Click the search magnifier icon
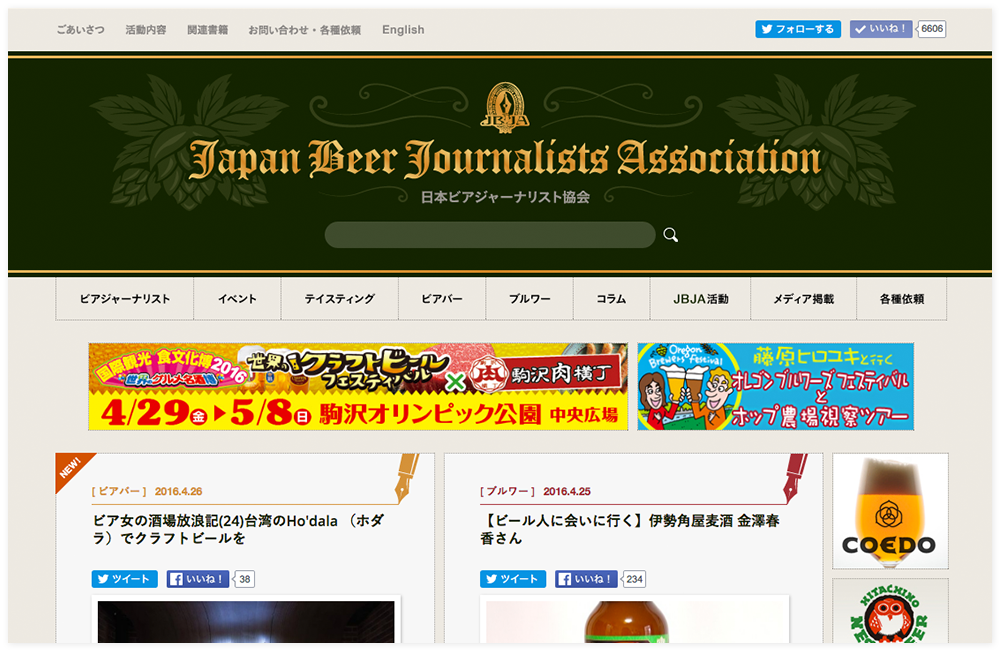The image size is (1000, 652). click(x=670, y=235)
